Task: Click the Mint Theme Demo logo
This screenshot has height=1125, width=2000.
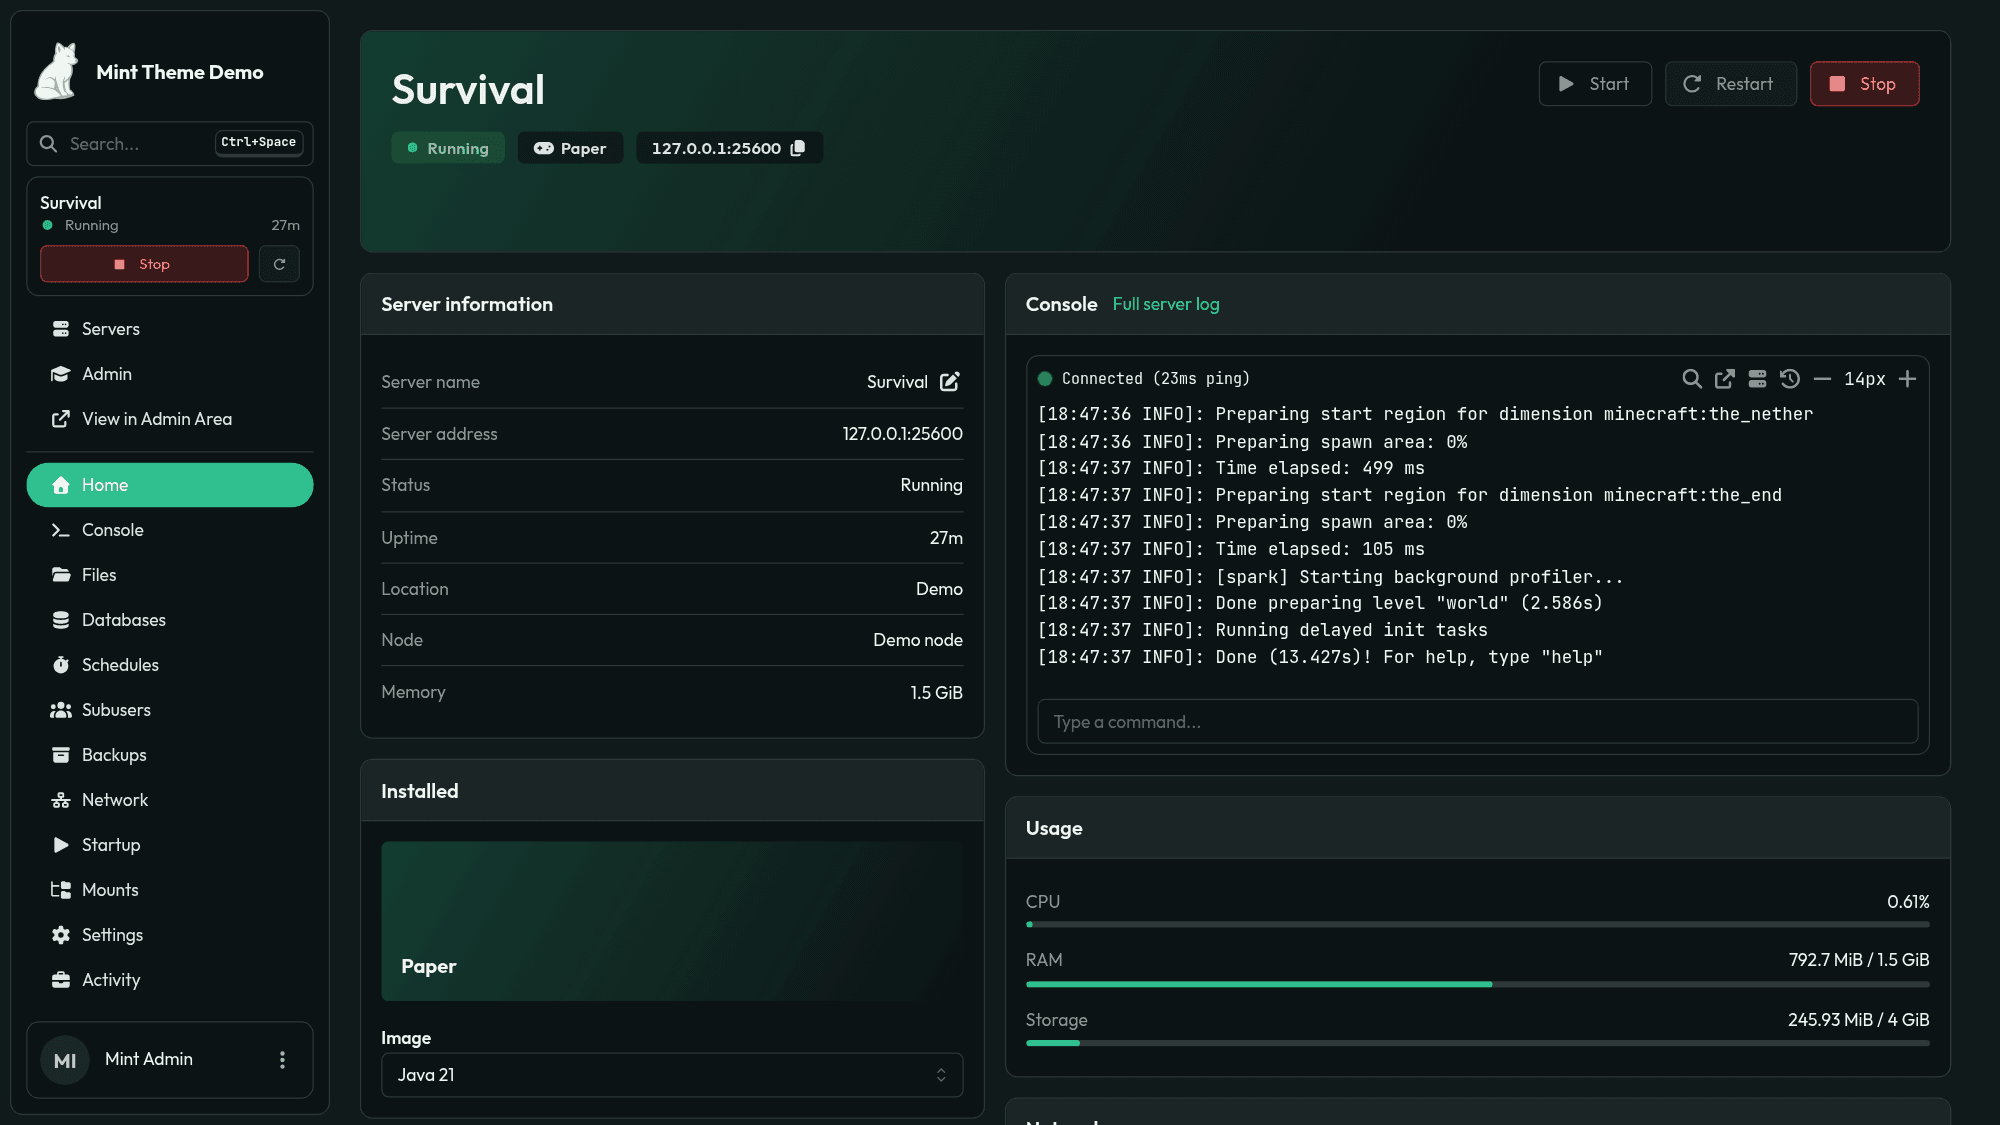Action: (x=56, y=71)
